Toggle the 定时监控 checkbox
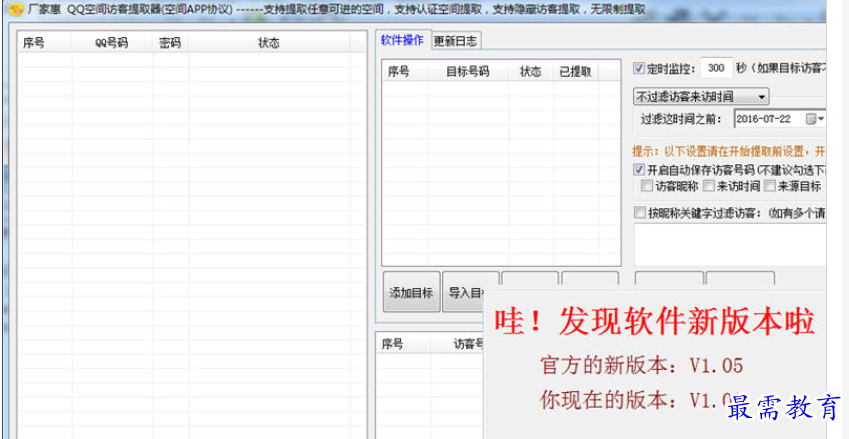This screenshot has width=849, height=439. pyautogui.click(x=639, y=69)
